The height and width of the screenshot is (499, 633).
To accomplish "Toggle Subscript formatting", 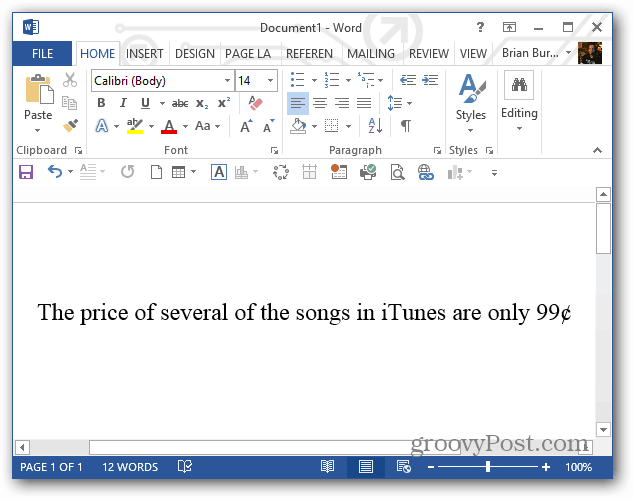I will (x=202, y=104).
